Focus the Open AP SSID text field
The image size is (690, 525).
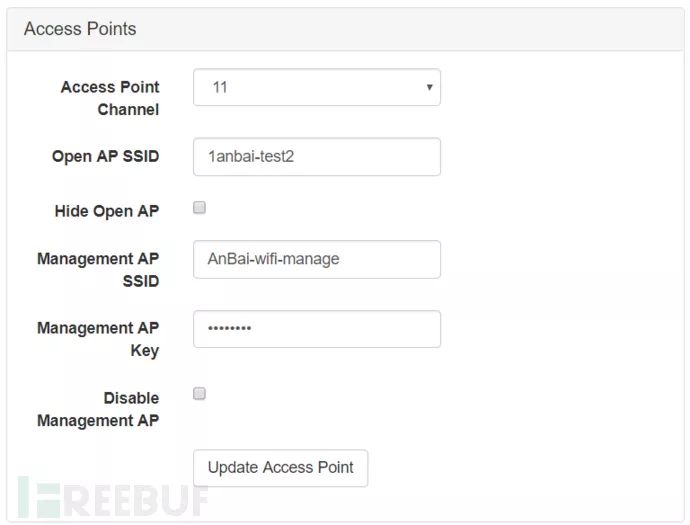[x=316, y=156]
